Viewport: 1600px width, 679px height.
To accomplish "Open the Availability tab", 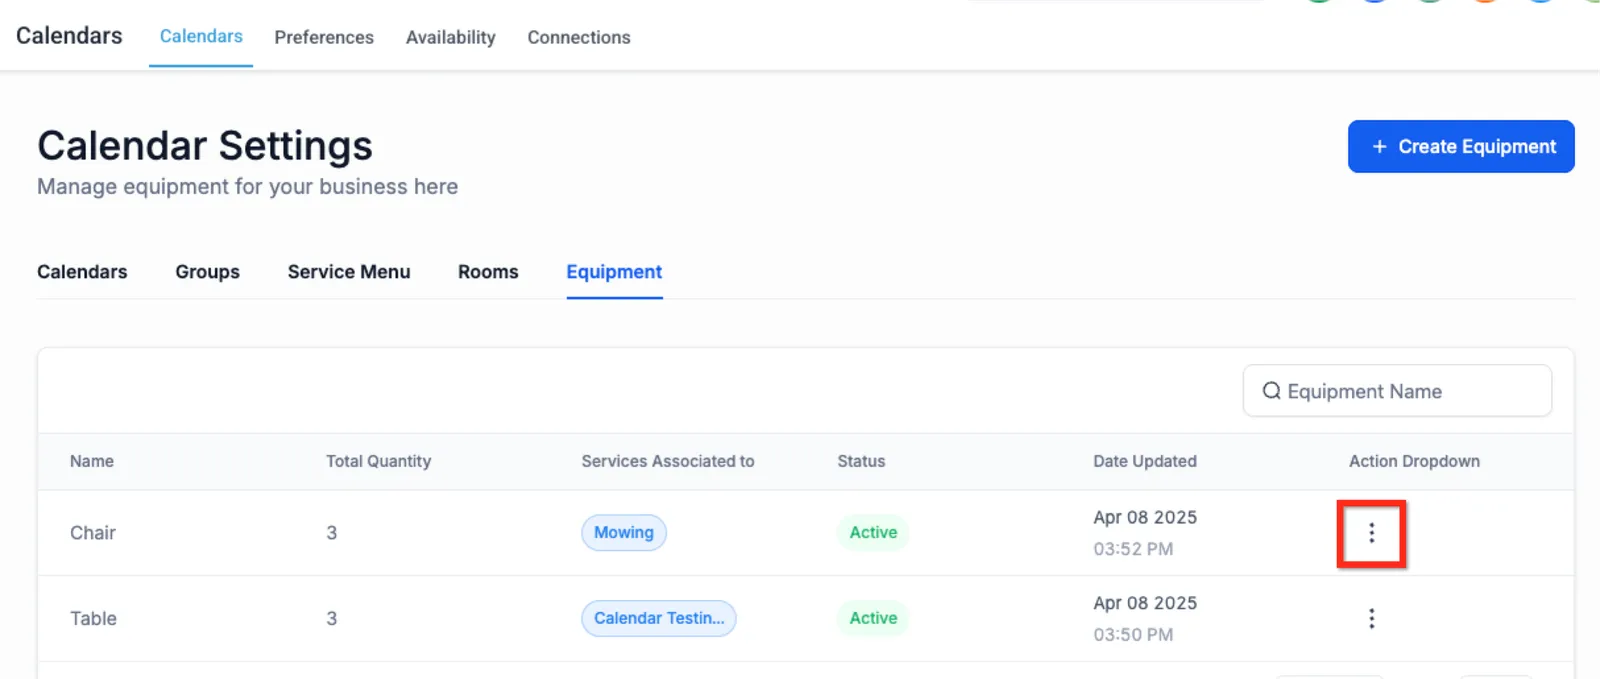I will tap(451, 37).
